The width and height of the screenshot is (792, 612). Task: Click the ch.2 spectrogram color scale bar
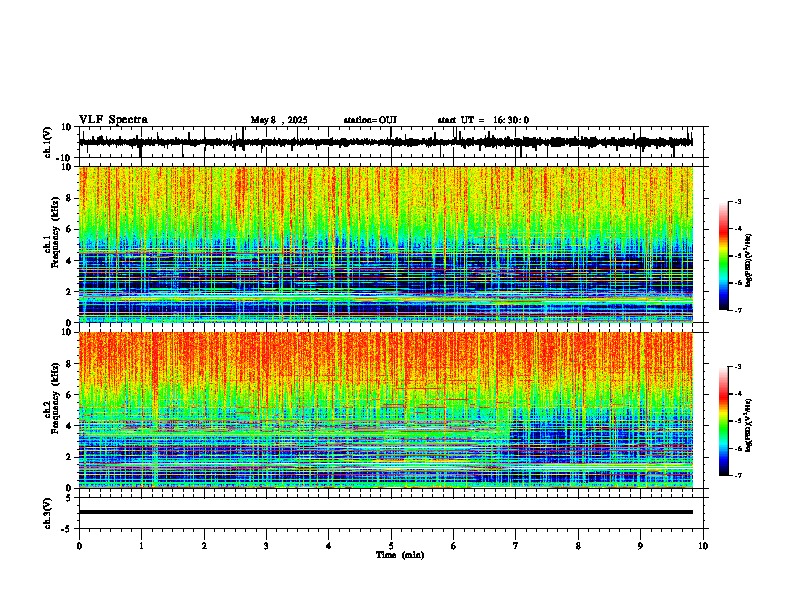pyautogui.click(x=723, y=421)
